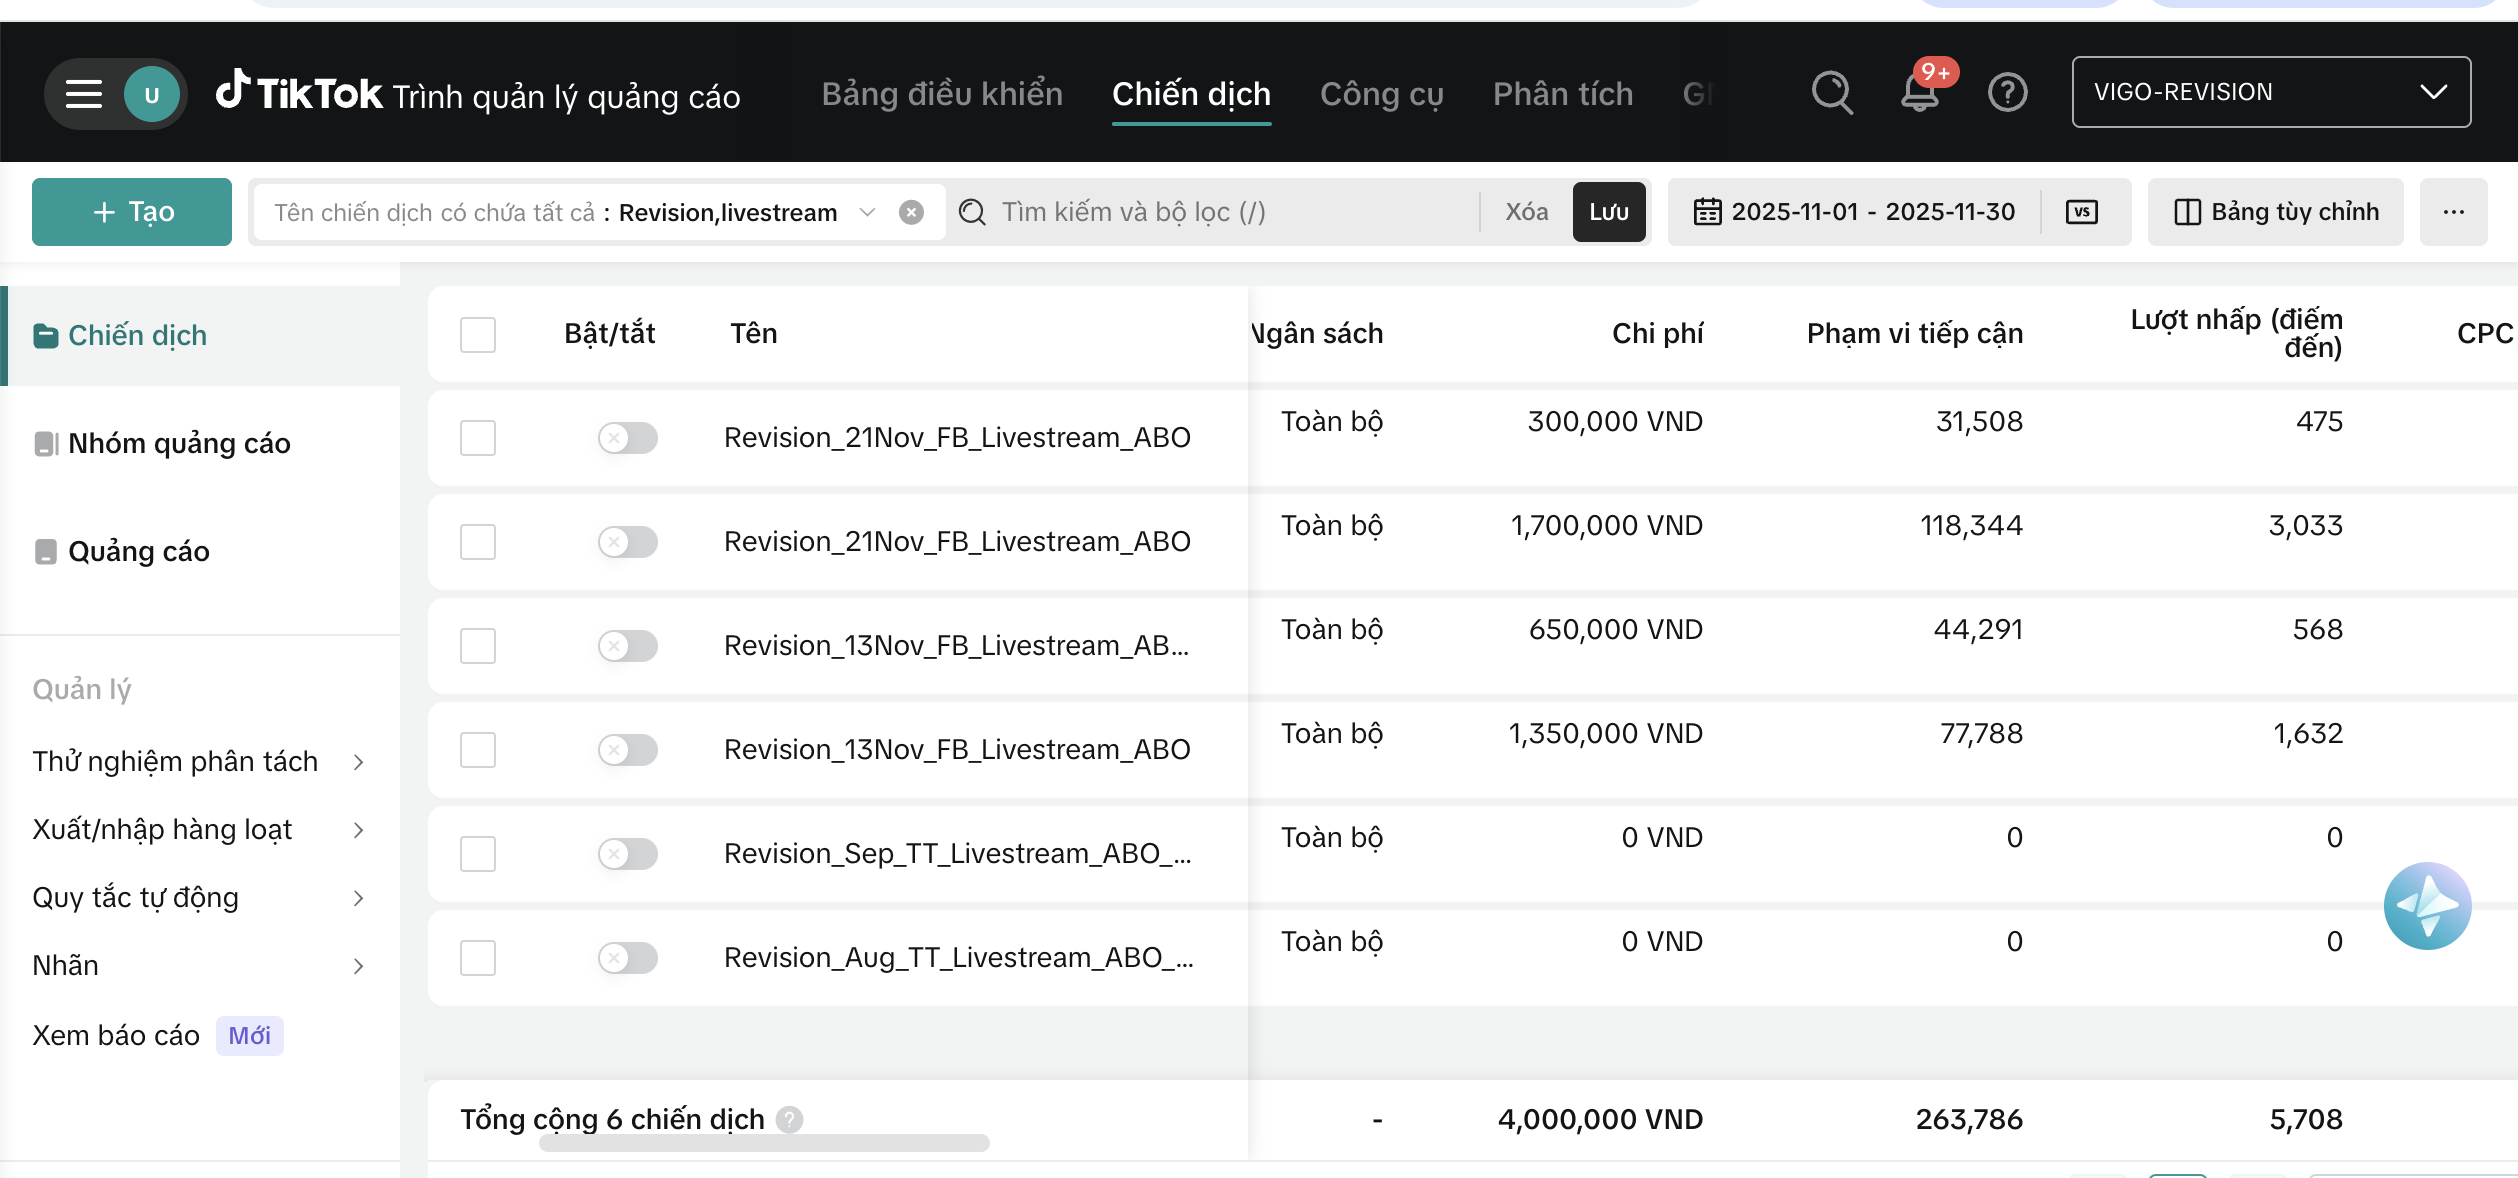This screenshot has width=2518, height=1178.
Task: Open Xem báo cáo link
Action: [116, 1036]
